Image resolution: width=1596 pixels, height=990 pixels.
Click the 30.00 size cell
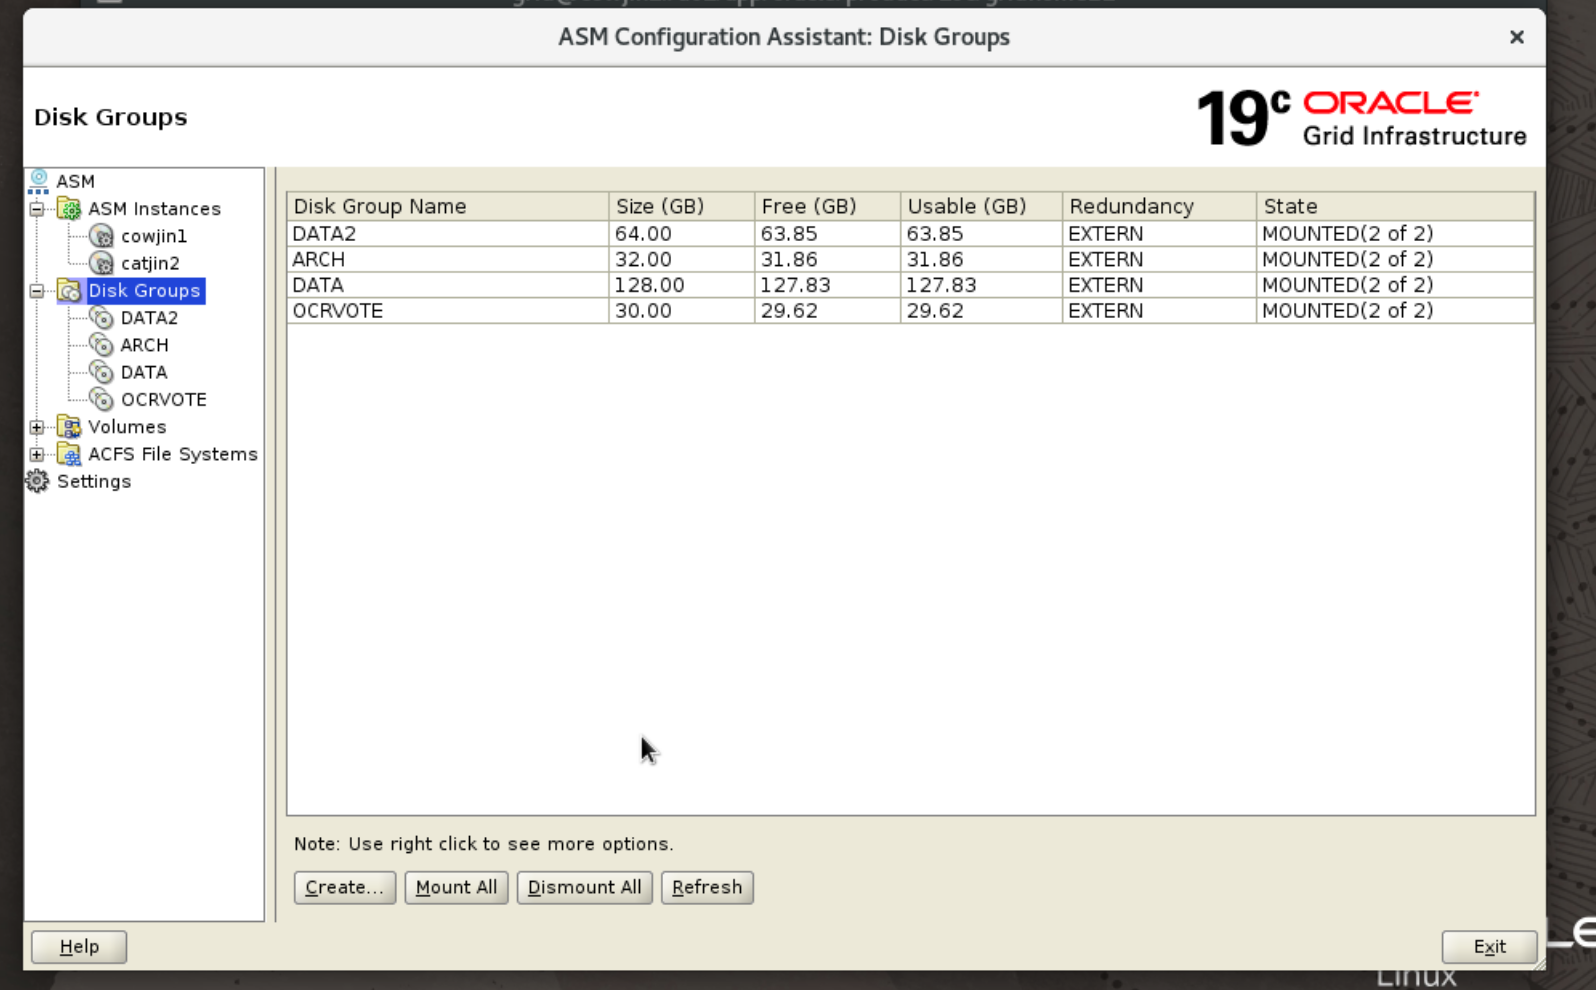681,311
